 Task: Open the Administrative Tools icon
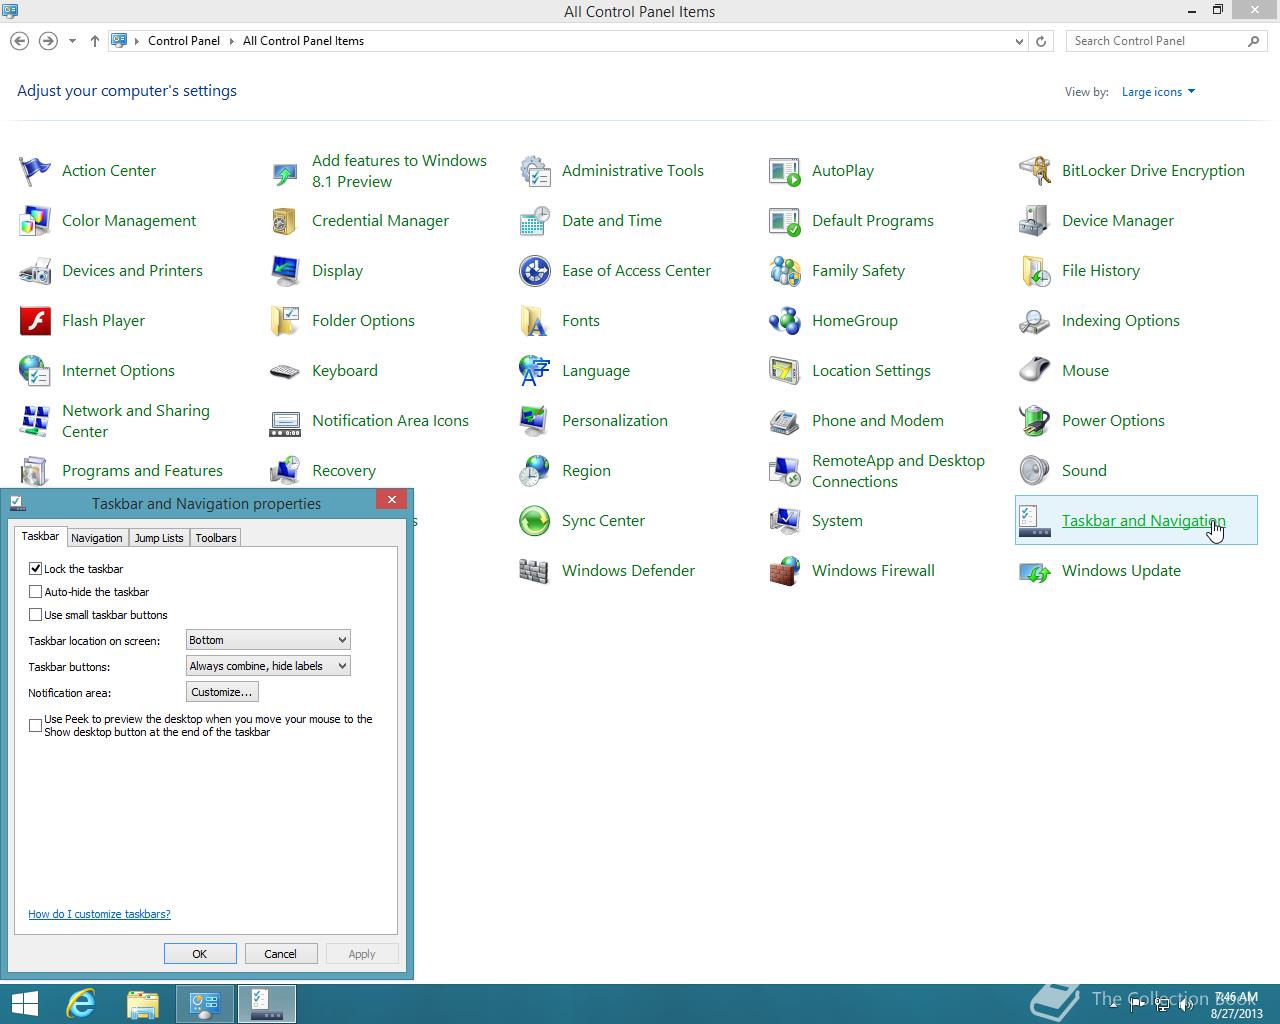535,171
